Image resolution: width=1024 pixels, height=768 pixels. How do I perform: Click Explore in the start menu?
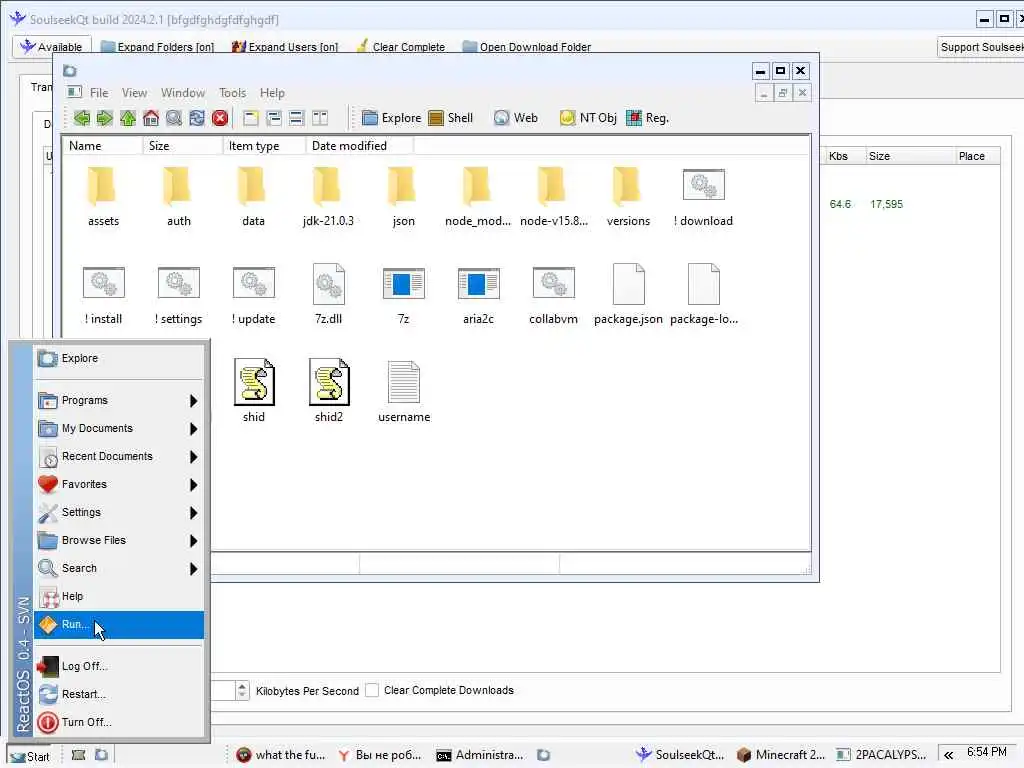[119, 358]
